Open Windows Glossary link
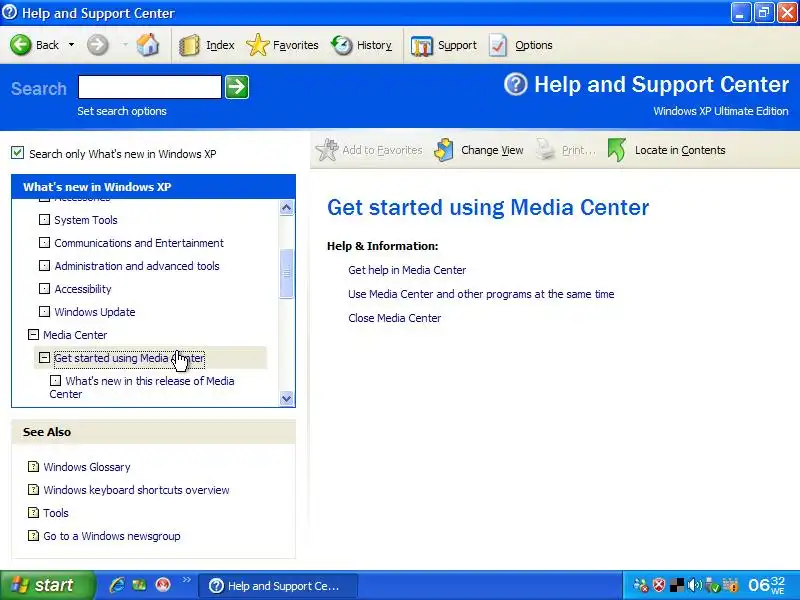The height and width of the screenshot is (600, 800). point(87,467)
